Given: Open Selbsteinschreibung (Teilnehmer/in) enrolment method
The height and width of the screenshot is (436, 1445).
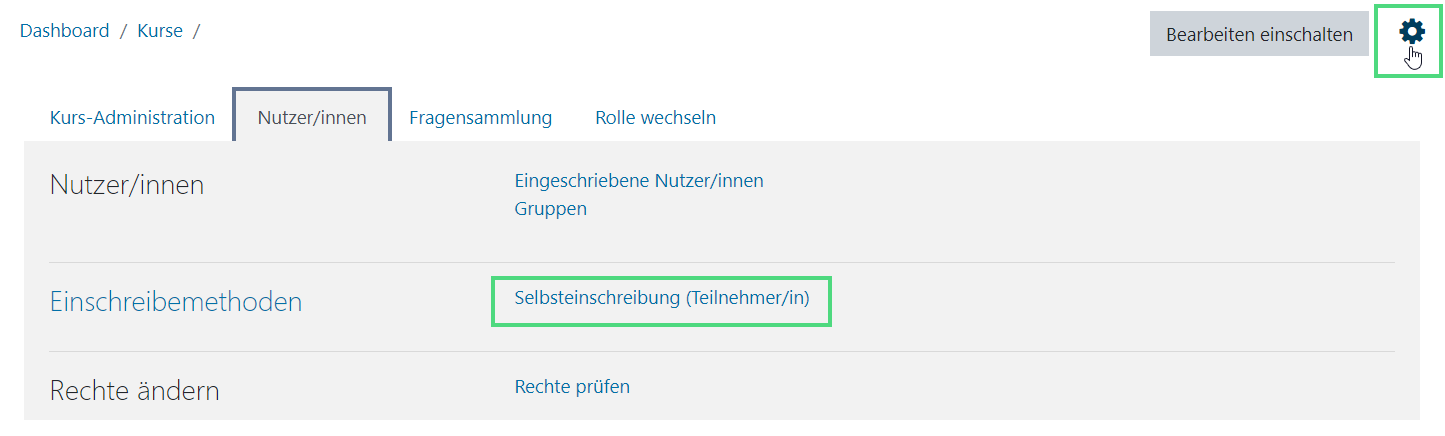Looking at the screenshot, I should (x=662, y=298).
